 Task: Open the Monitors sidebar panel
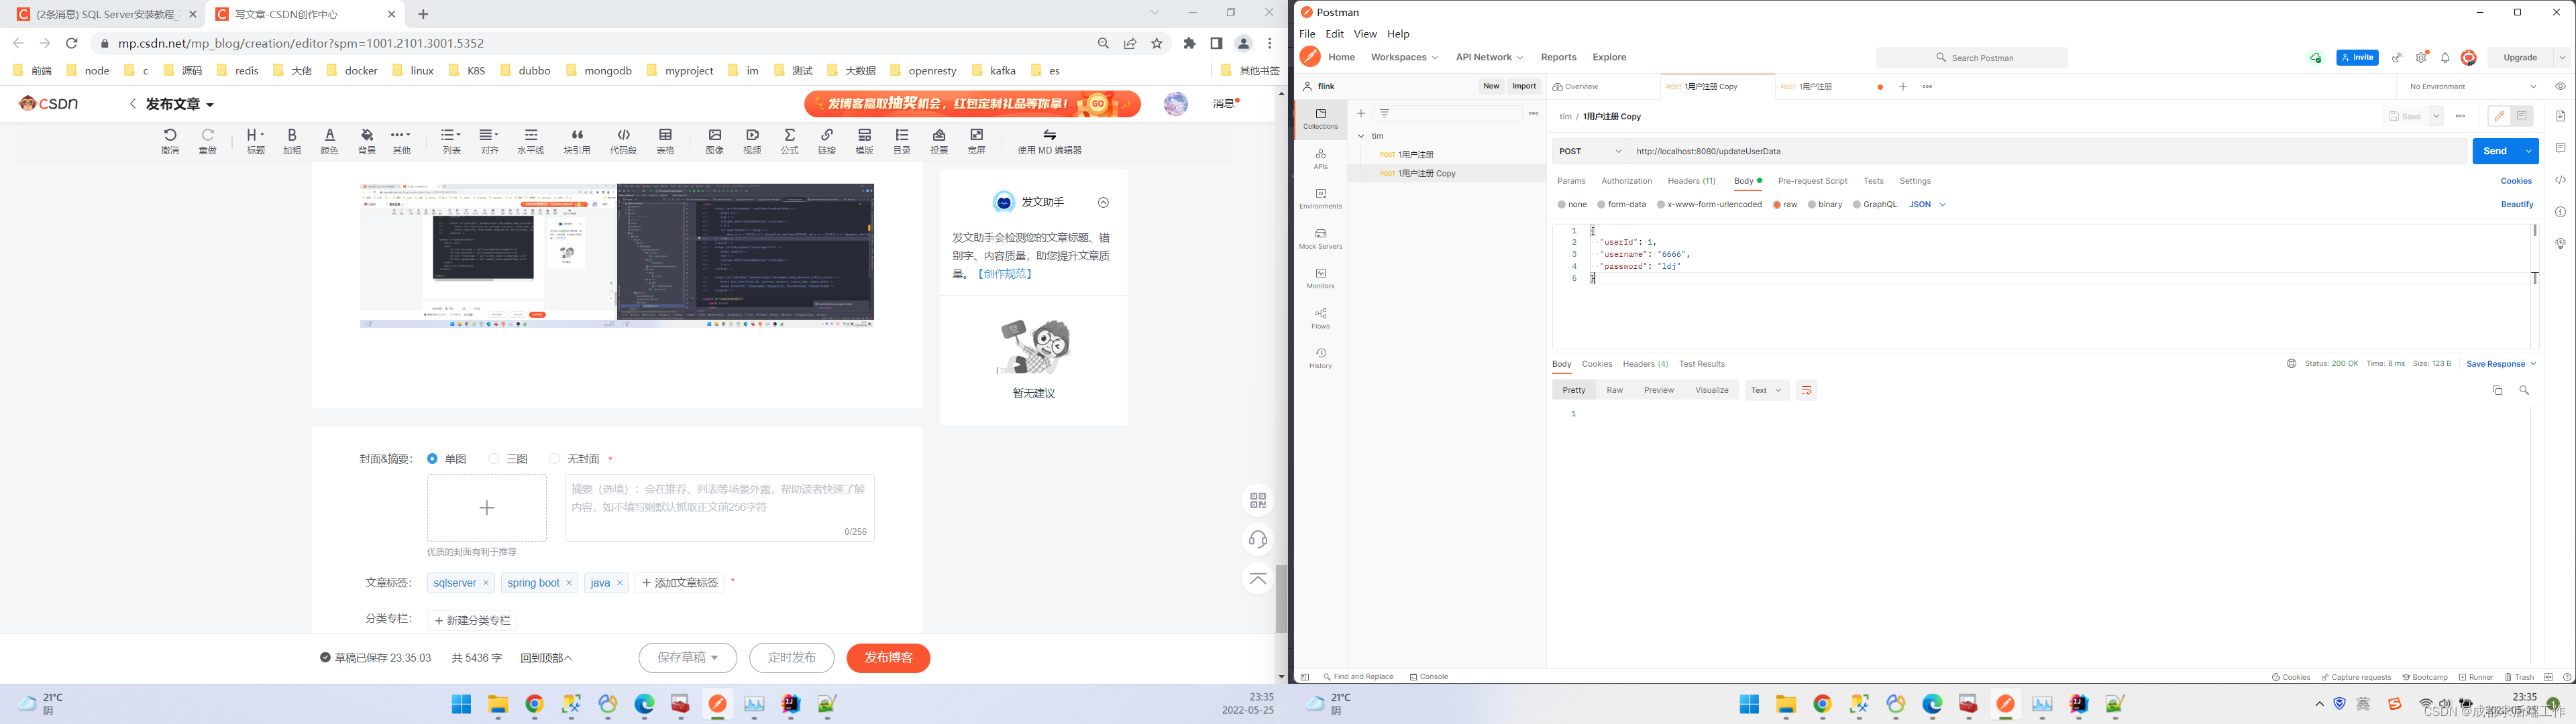[x=1320, y=278]
